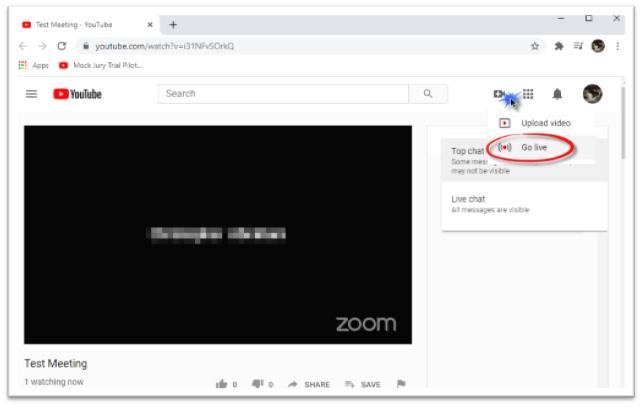
Task: Open the notifications bell
Action: (557, 94)
